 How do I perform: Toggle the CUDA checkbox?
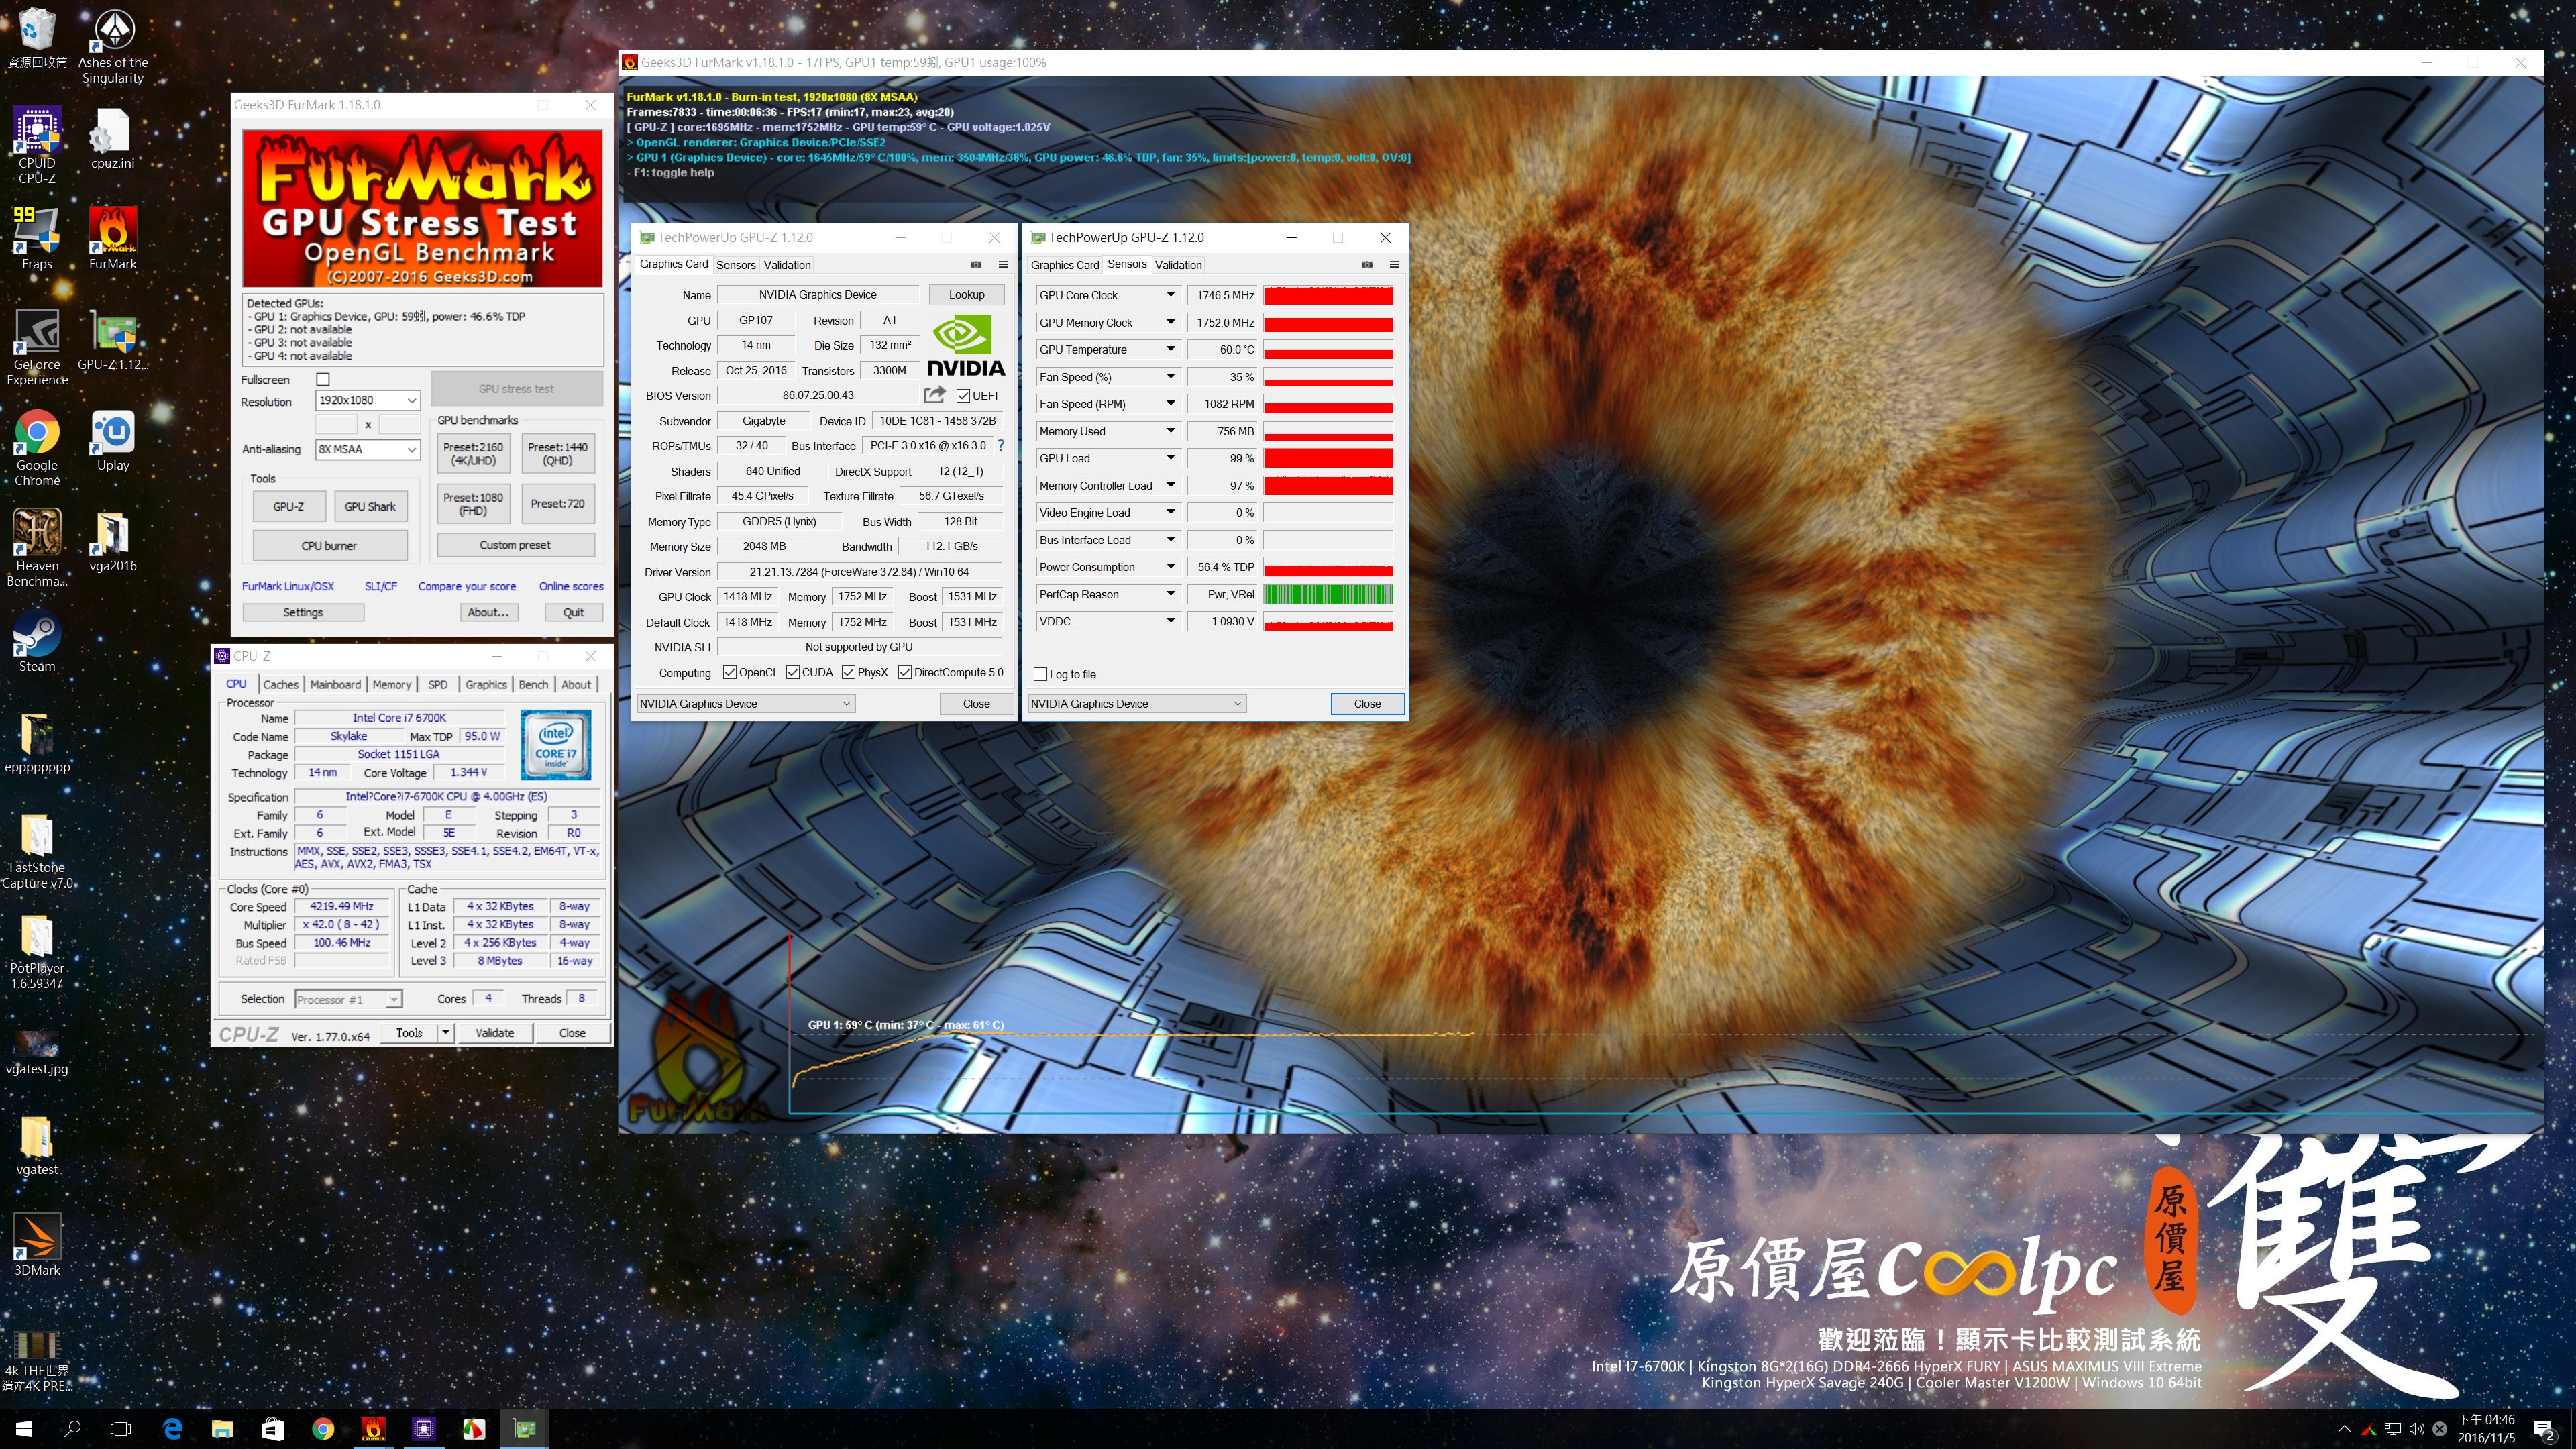[793, 672]
